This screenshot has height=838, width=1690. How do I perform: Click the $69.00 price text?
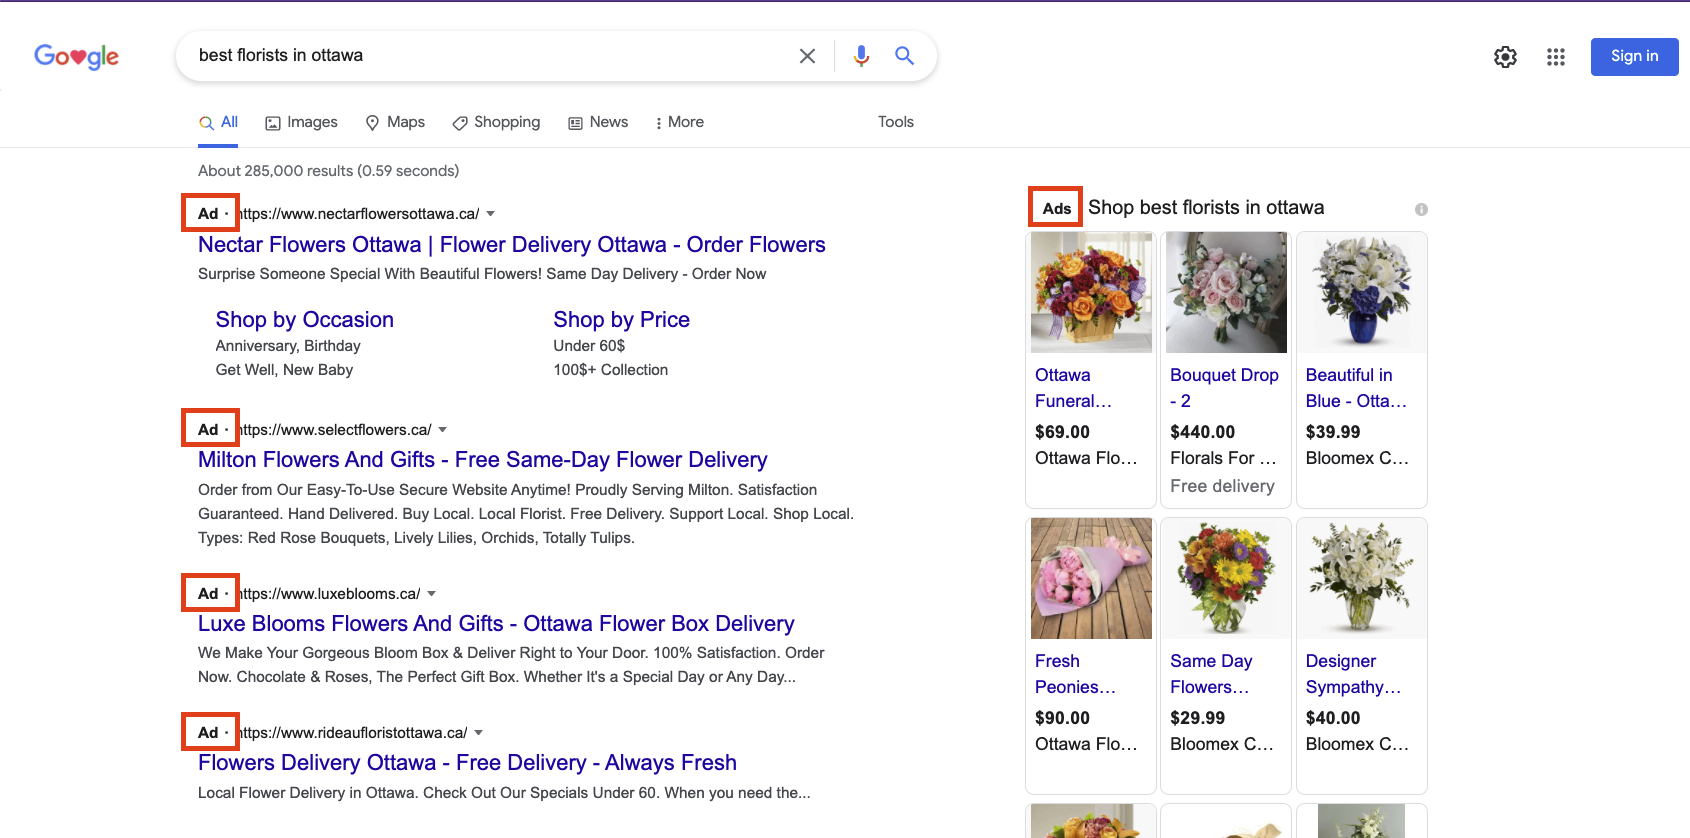click(x=1062, y=432)
